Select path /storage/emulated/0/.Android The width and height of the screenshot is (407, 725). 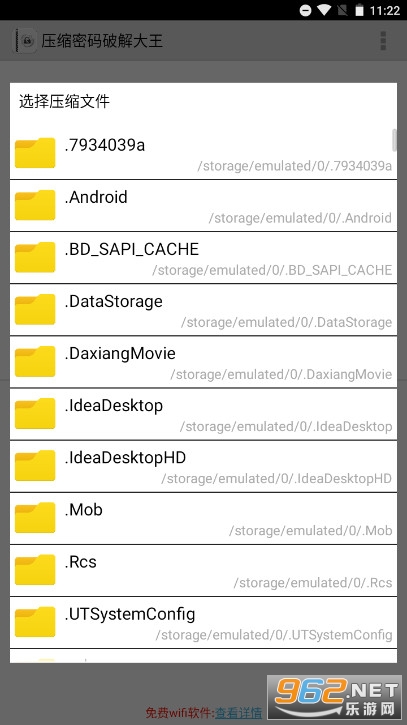(x=300, y=218)
